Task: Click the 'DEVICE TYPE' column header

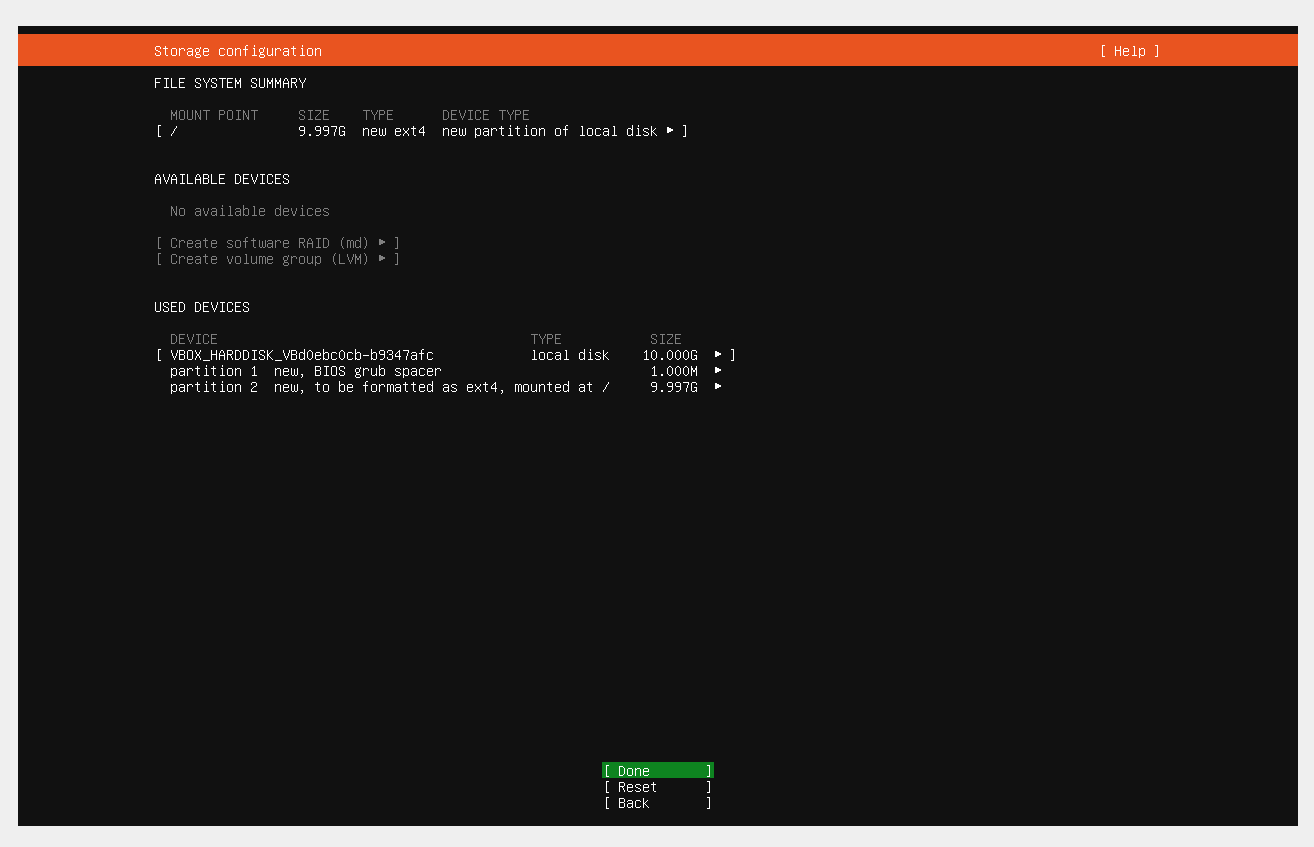Action: 486,115
